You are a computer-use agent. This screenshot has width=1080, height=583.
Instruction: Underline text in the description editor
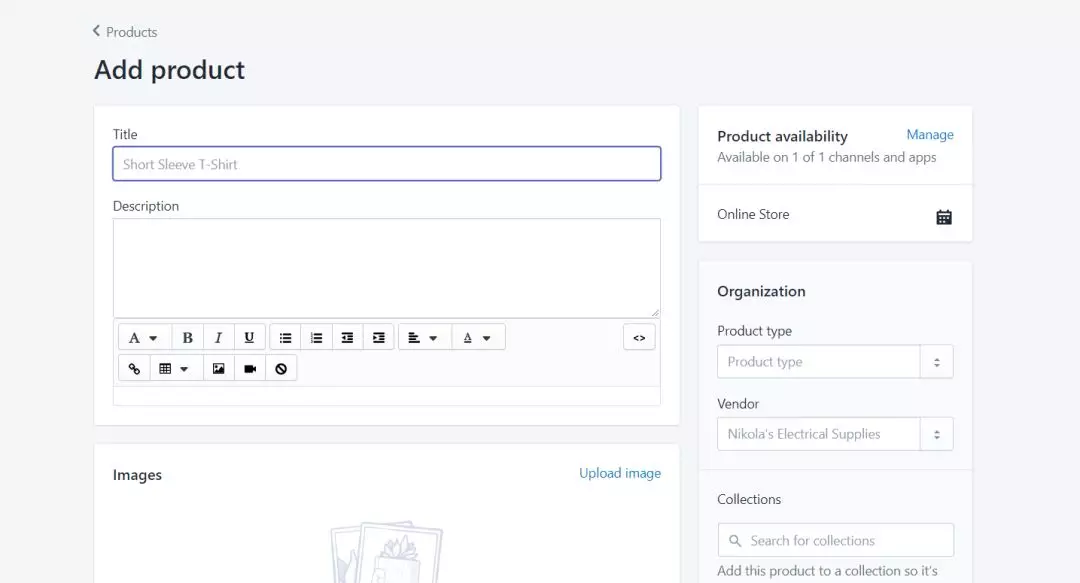coord(249,337)
